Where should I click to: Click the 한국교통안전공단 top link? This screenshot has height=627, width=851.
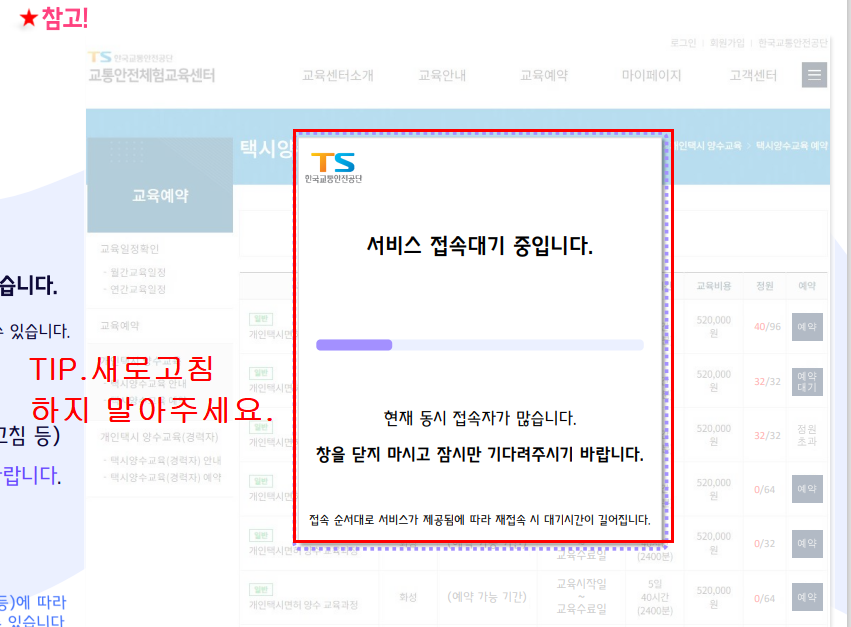(793, 43)
